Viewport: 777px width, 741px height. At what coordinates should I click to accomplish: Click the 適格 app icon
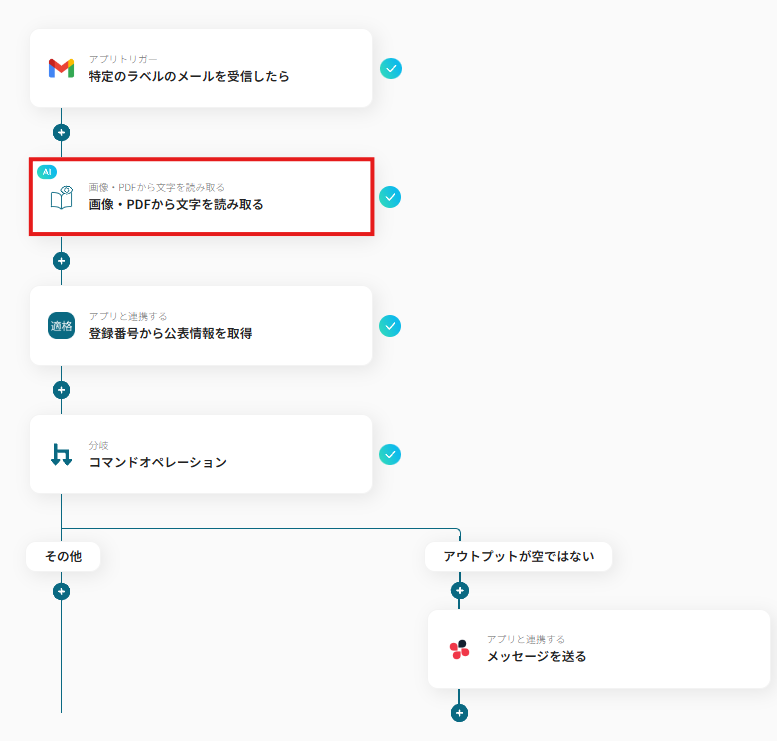coord(61,326)
